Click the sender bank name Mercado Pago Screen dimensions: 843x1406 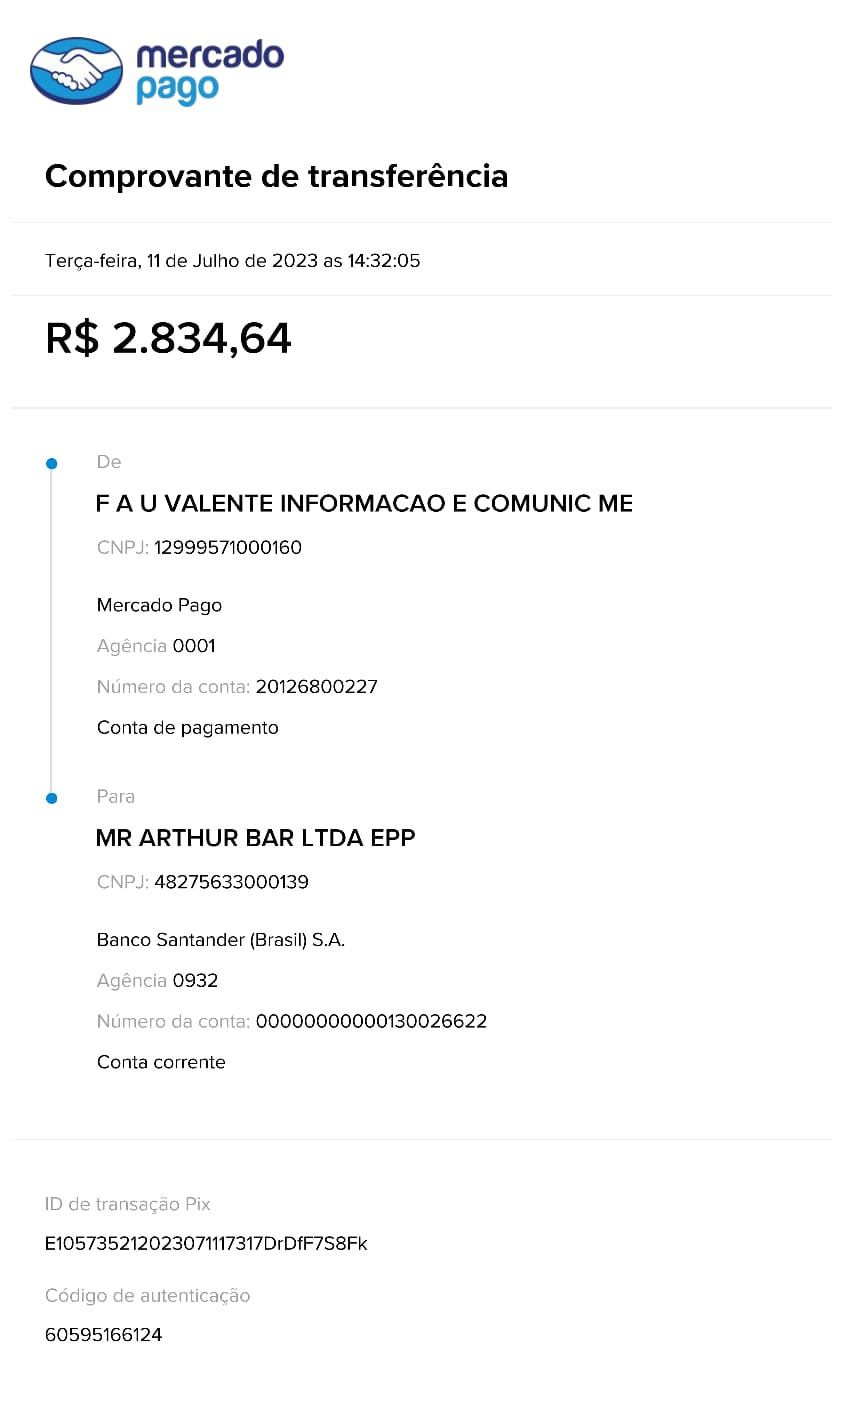pyautogui.click(x=159, y=605)
